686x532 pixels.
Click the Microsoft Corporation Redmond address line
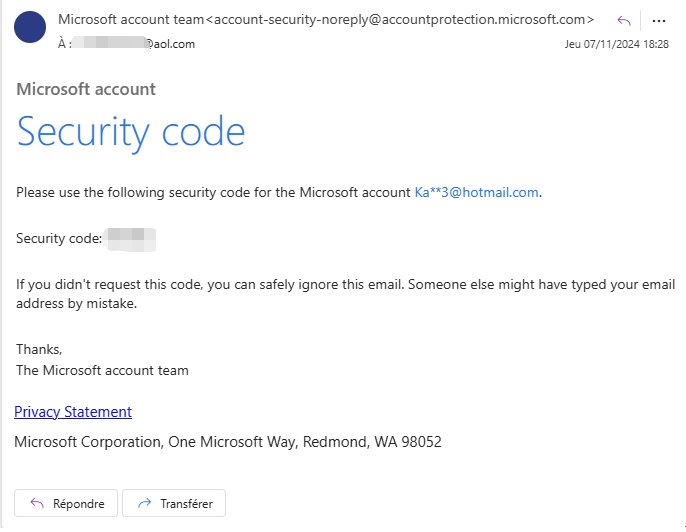pyautogui.click(x=228, y=441)
